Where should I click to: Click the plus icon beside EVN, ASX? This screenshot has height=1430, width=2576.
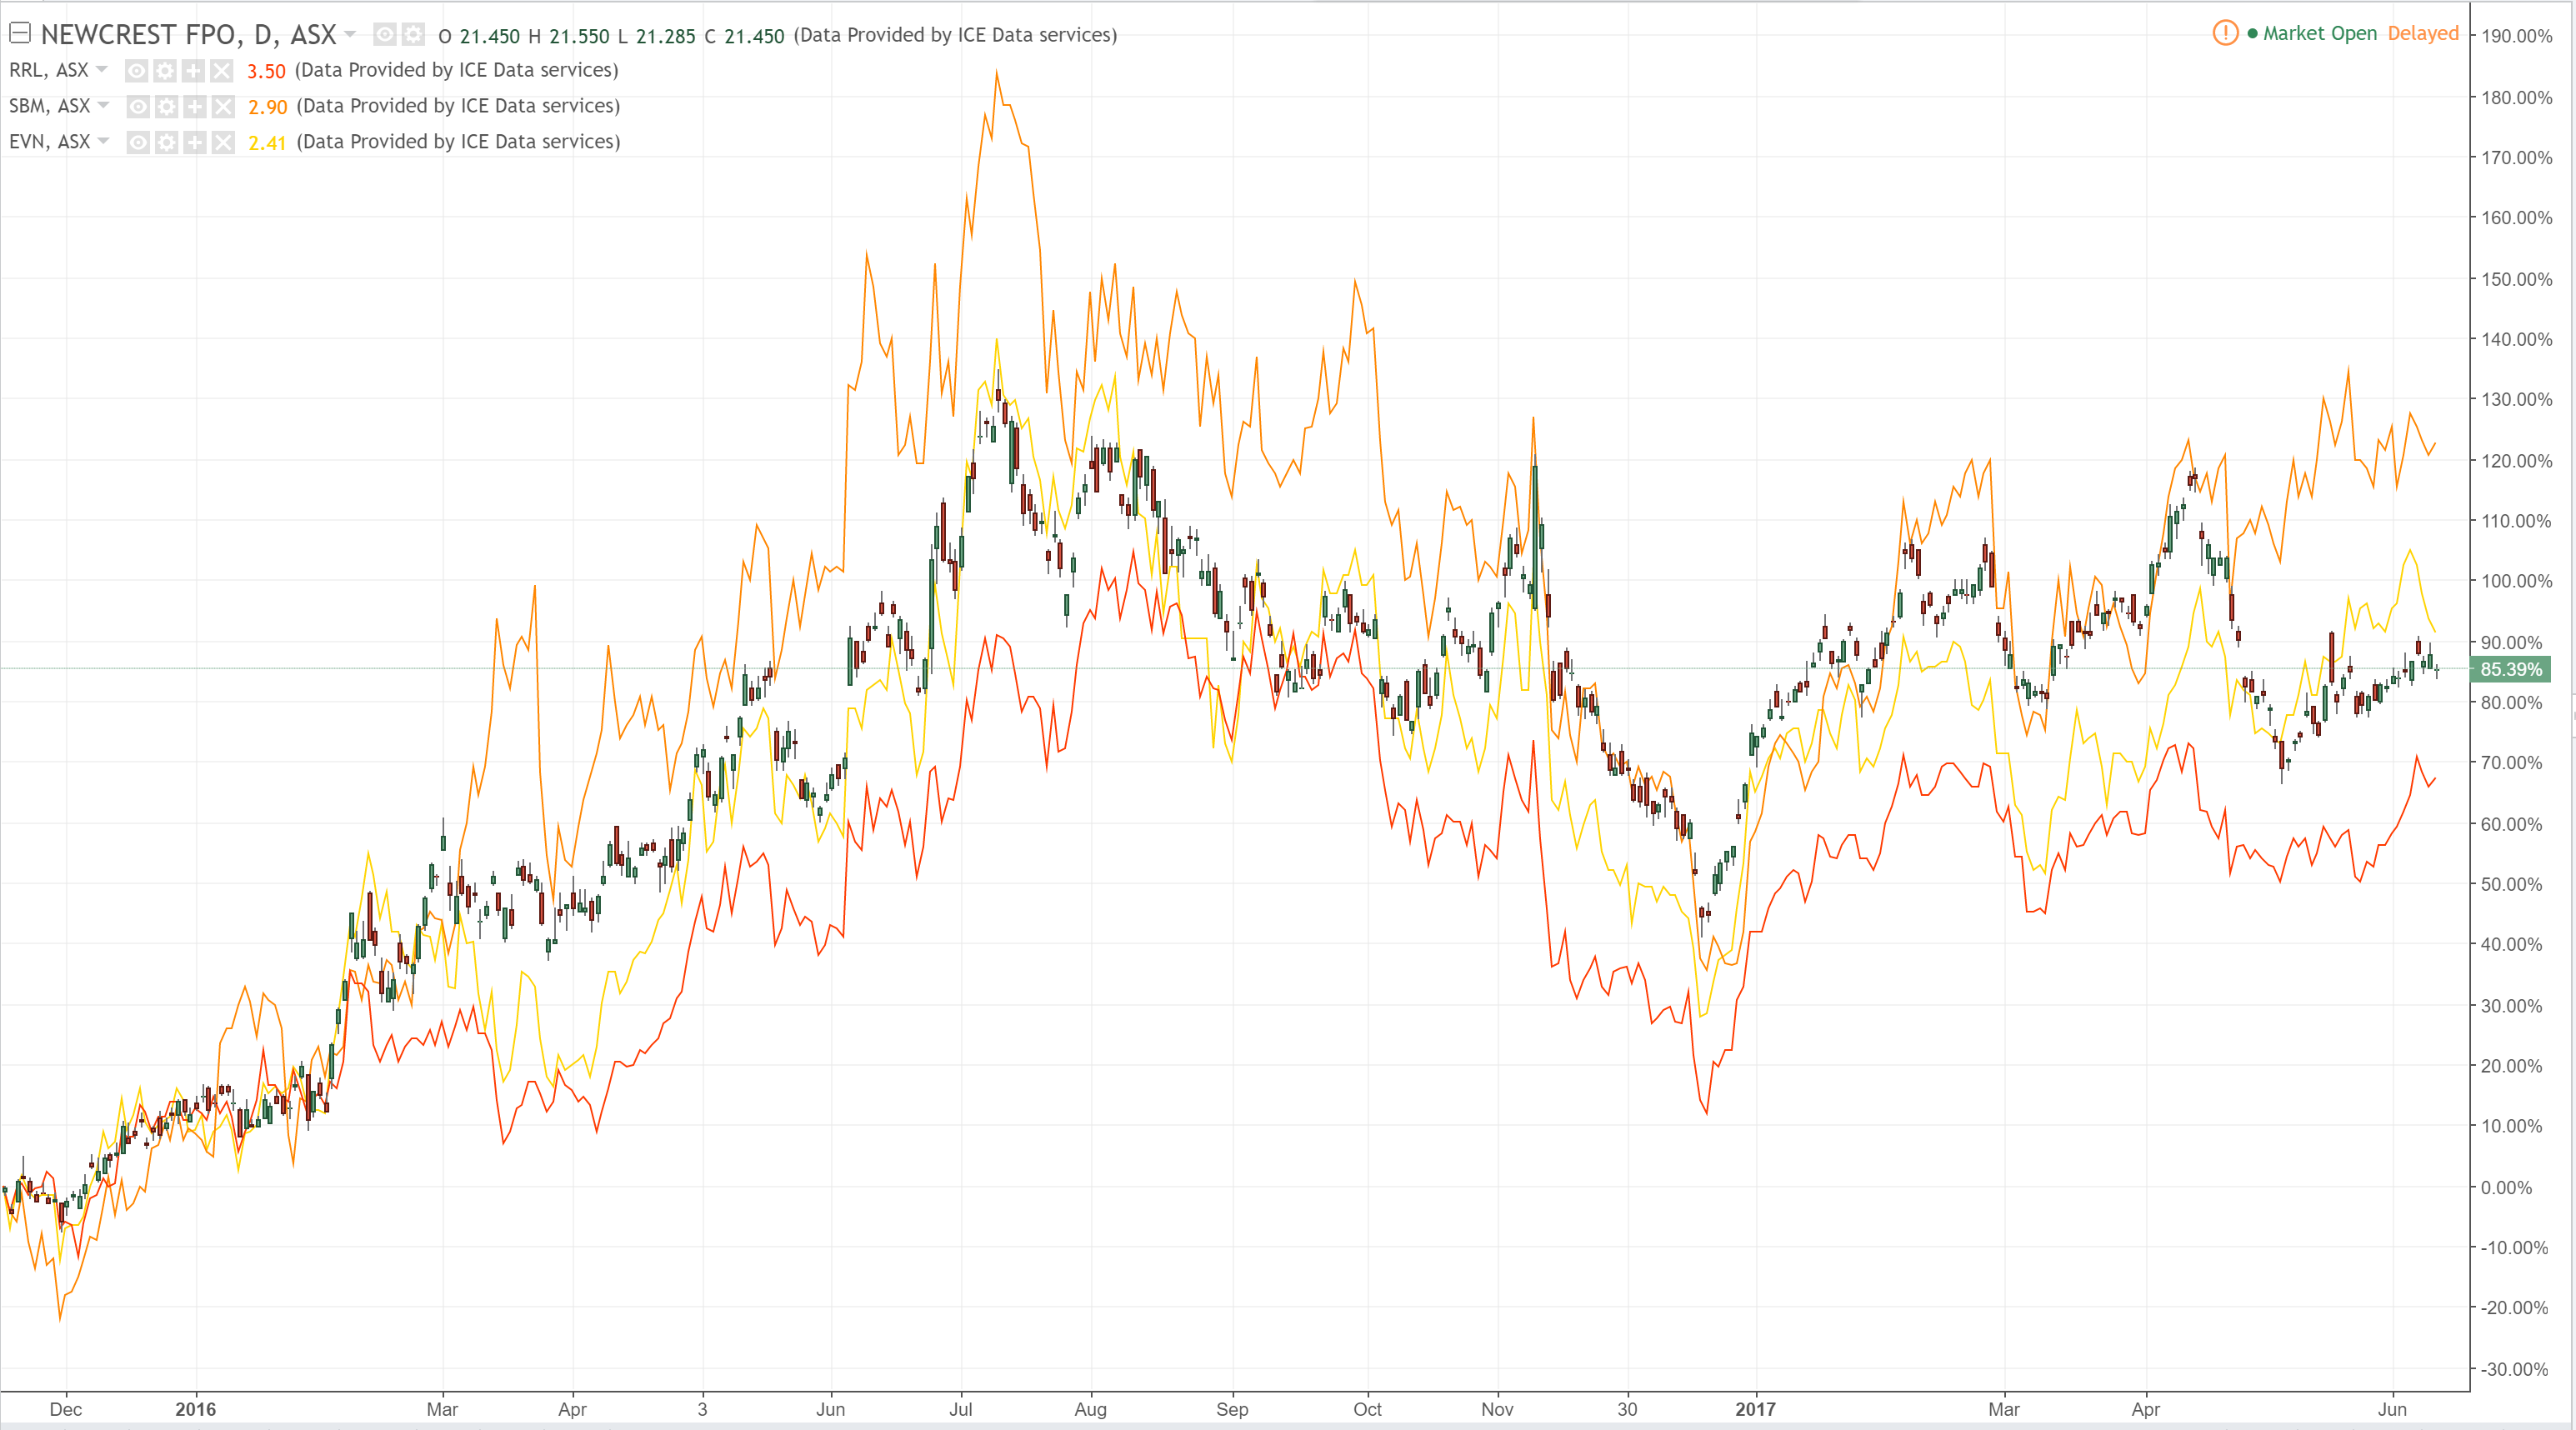click(195, 142)
